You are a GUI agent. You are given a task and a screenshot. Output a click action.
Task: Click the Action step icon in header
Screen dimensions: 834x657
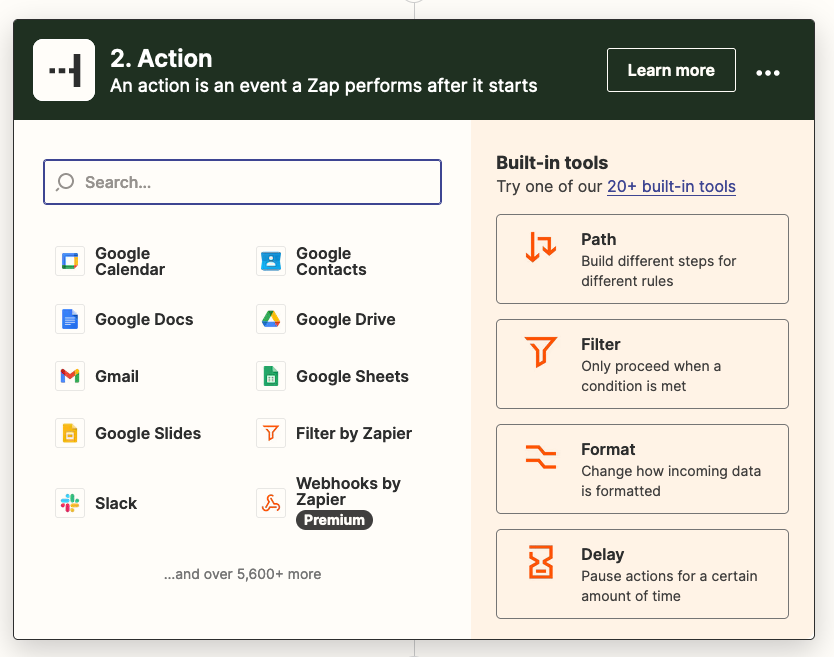(64, 70)
